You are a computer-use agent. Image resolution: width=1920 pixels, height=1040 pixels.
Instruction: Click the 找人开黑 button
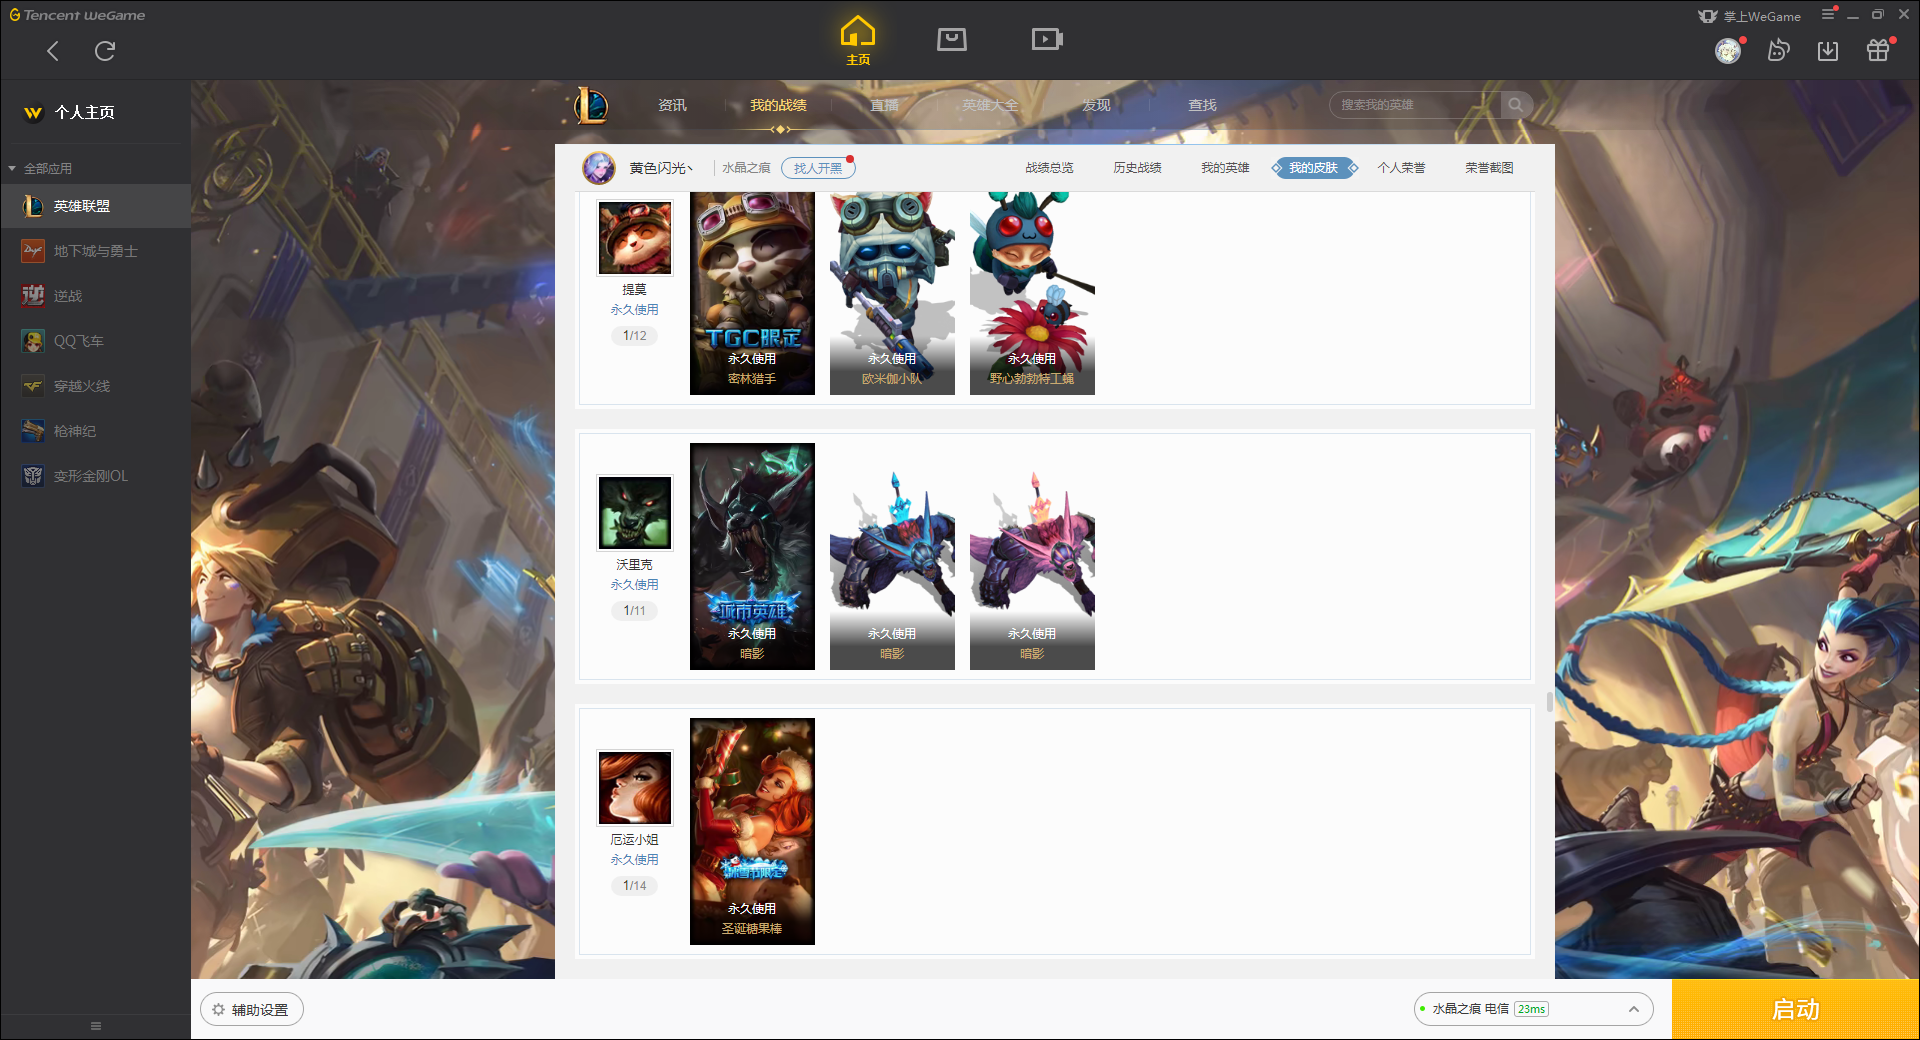pyautogui.click(x=818, y=168)
